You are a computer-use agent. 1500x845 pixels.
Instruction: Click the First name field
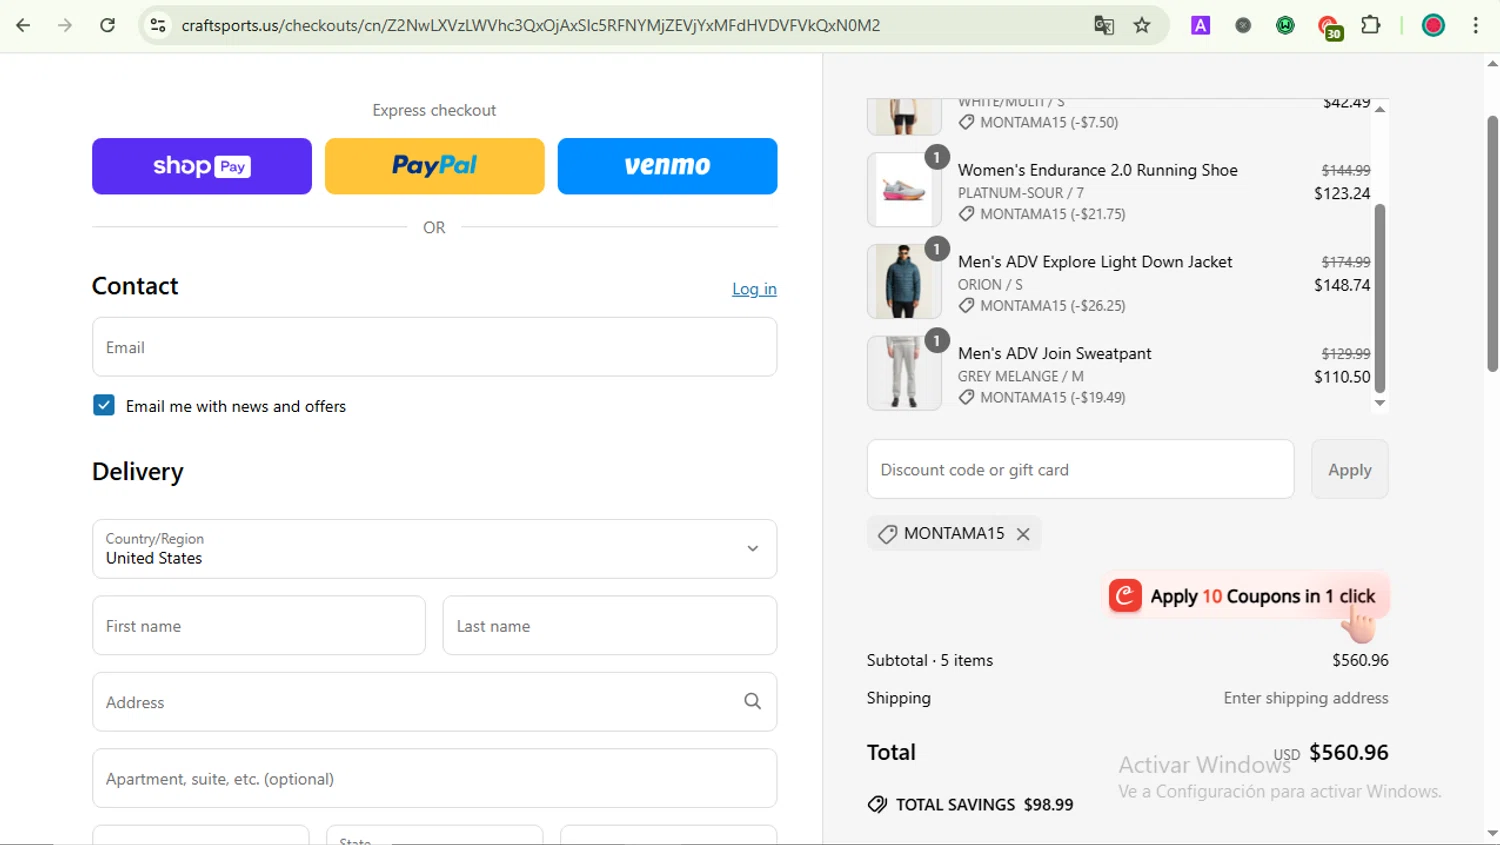tap(259, 626)
